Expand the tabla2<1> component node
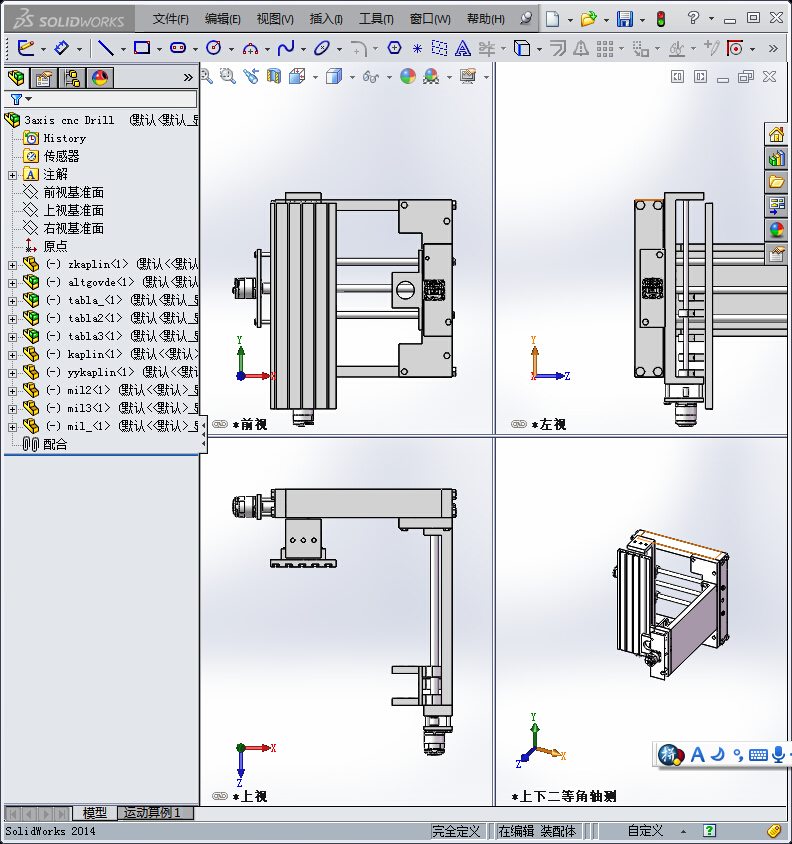Image resolution: width=792 pixels, height=844 pixels. coord(12,319)
